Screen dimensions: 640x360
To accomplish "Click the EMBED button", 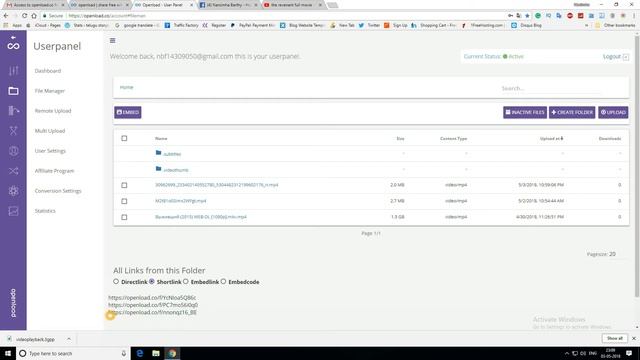I will point(128,112).
